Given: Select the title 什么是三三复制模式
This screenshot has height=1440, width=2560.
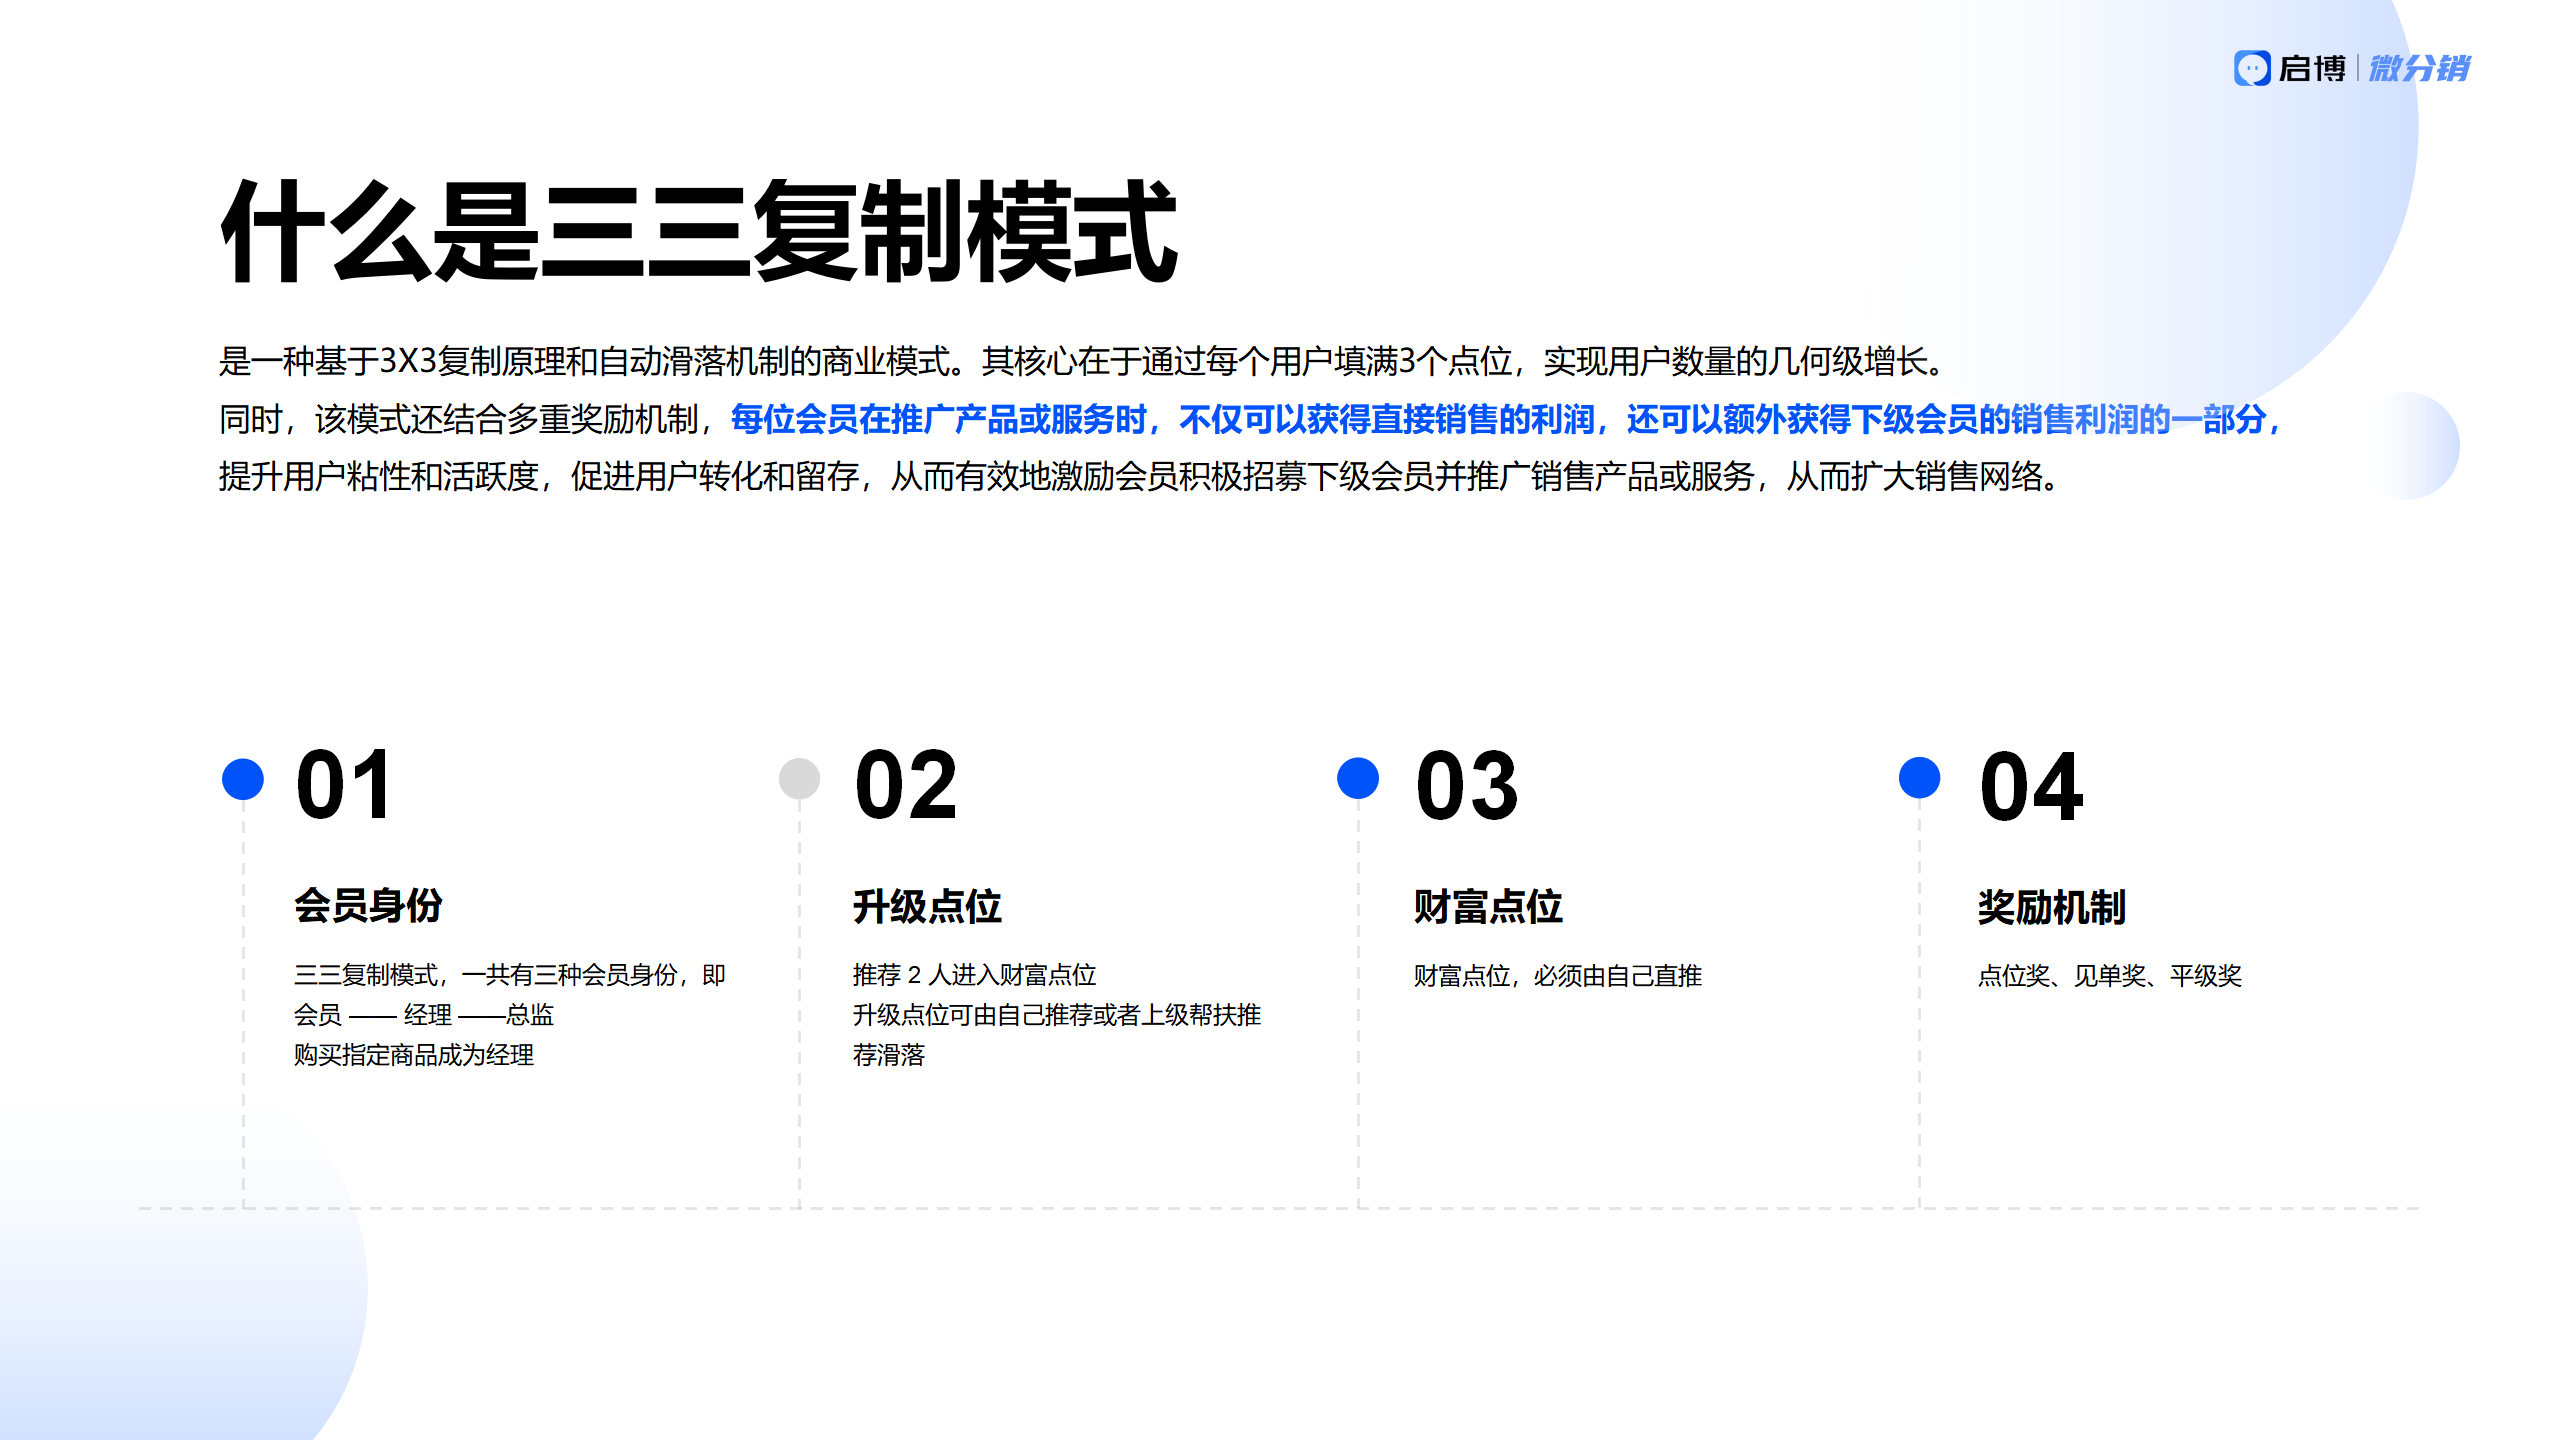Looking at the screenshot, I should 699,232.
